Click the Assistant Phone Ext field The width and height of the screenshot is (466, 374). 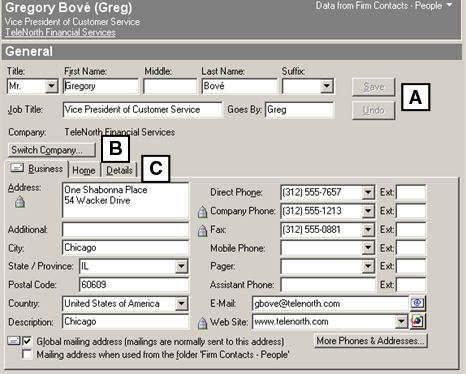(411, 285)
